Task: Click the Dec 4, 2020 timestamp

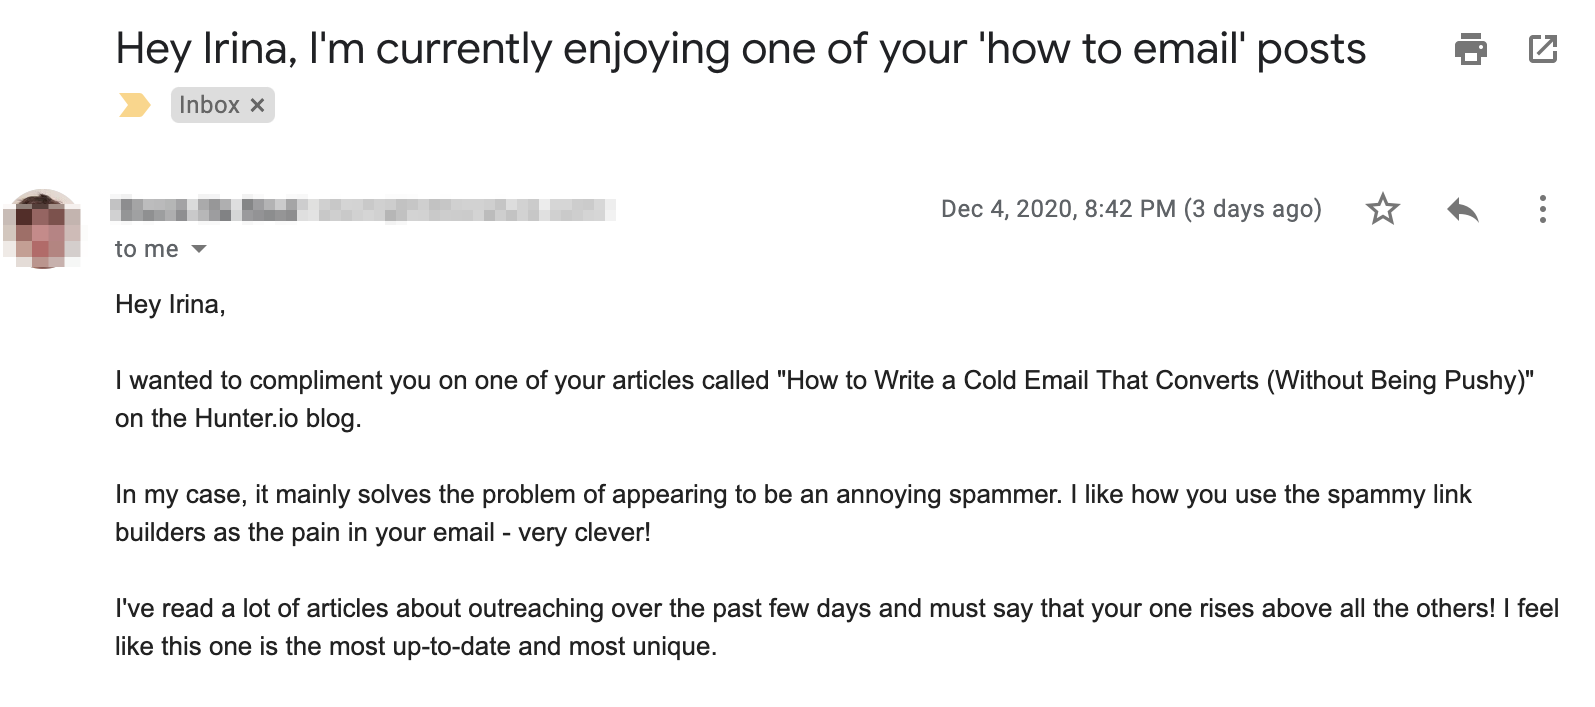Action: 1131,209
